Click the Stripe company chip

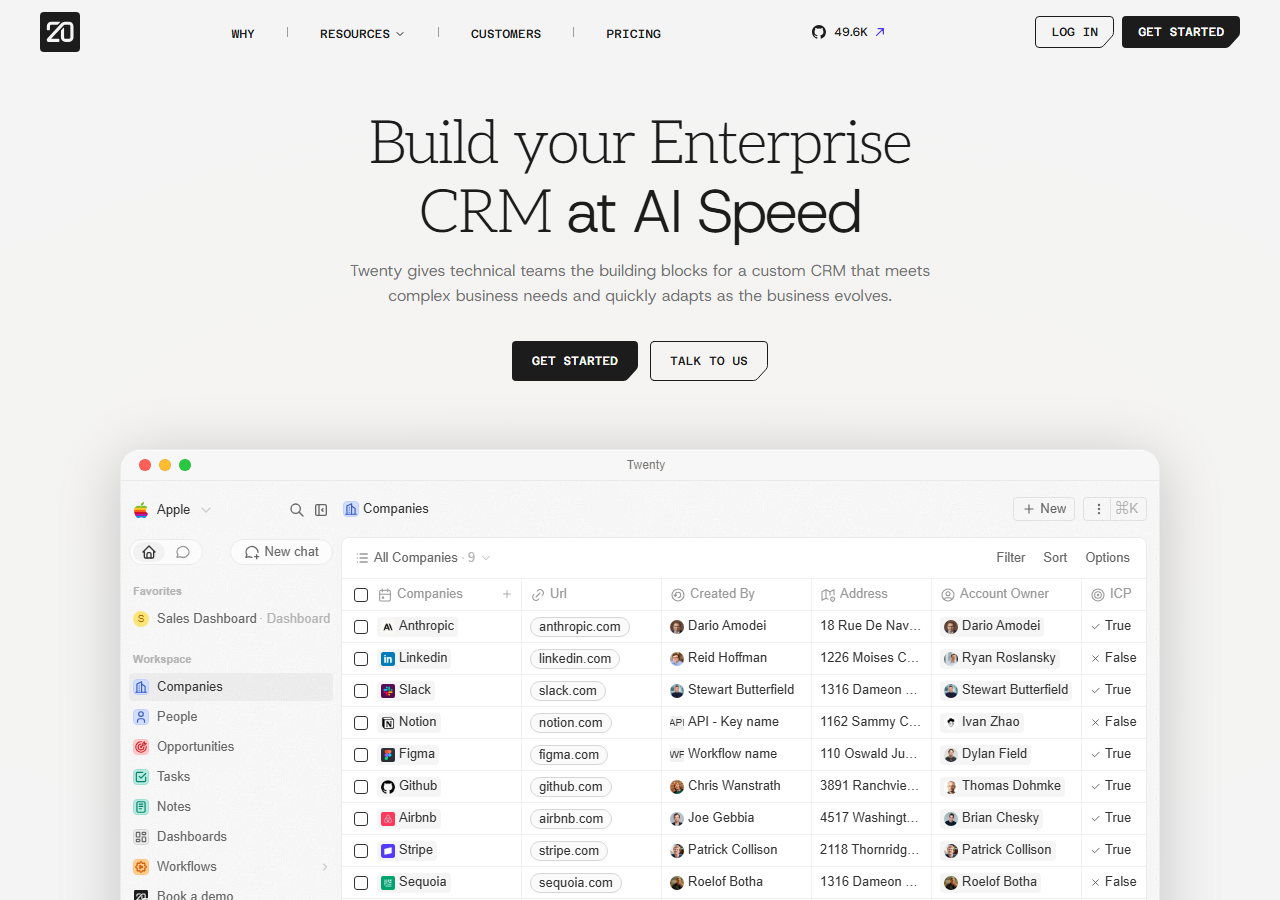(407, 850)
